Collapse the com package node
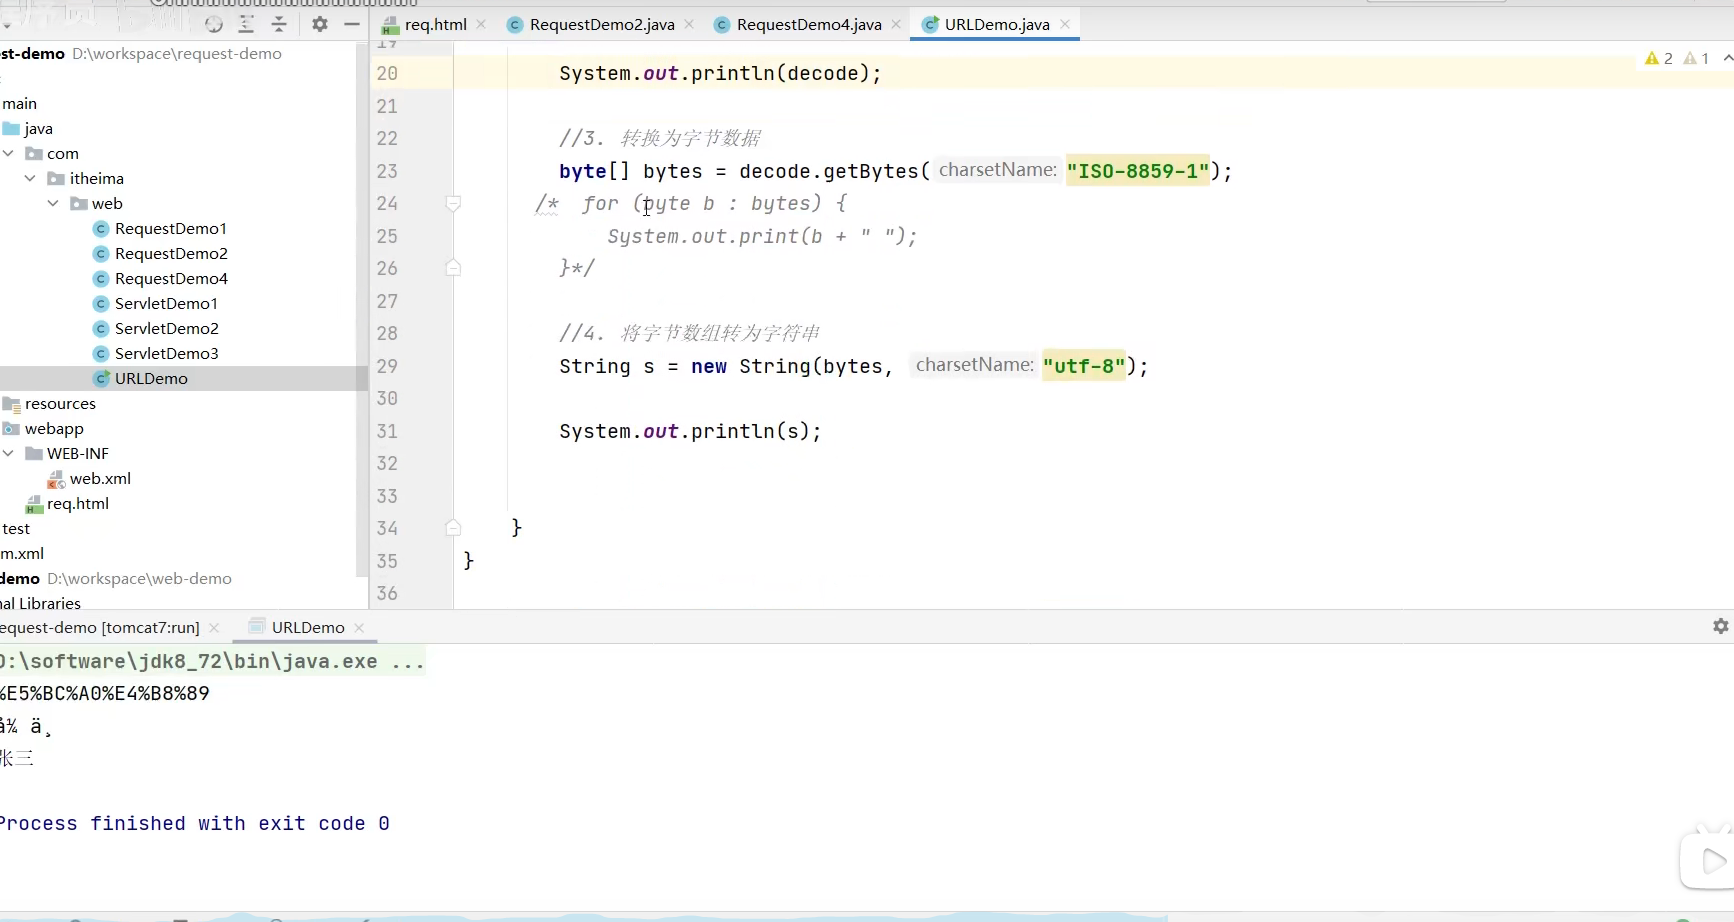This screenshot has width=1734, height=922. point(9,153)
